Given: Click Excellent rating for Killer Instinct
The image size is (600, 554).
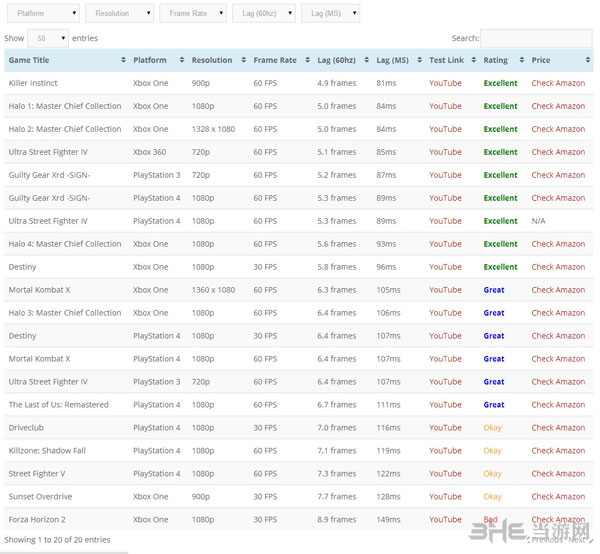Looking at the screenshot, I should 500,83.
